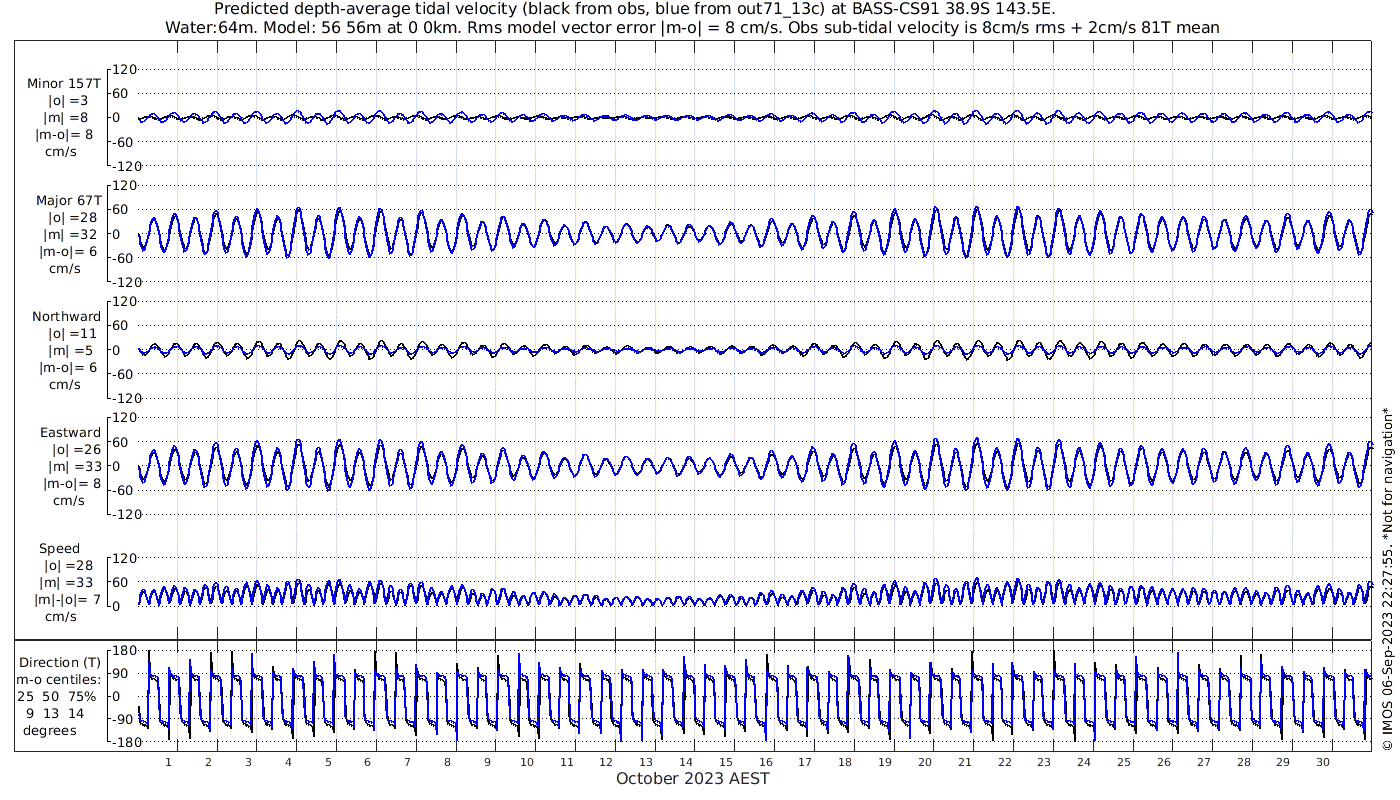Click the '180' y-axis label in Direction panel

pyautogui.click(x=124, y=651)
